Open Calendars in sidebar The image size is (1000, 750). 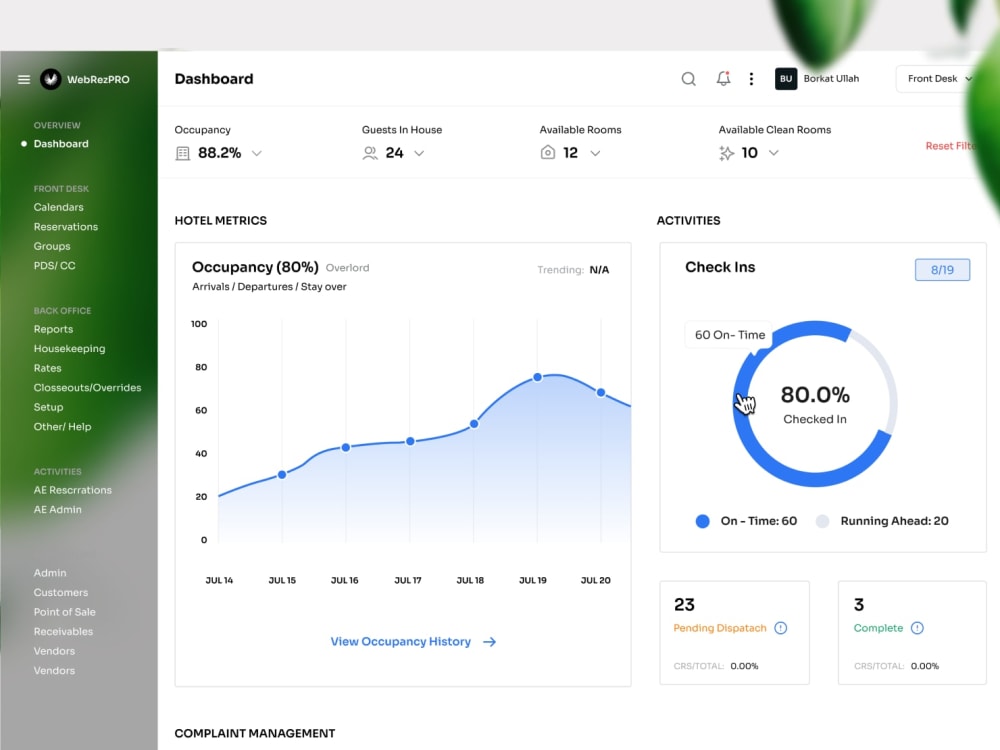click(x=59, y=207)
